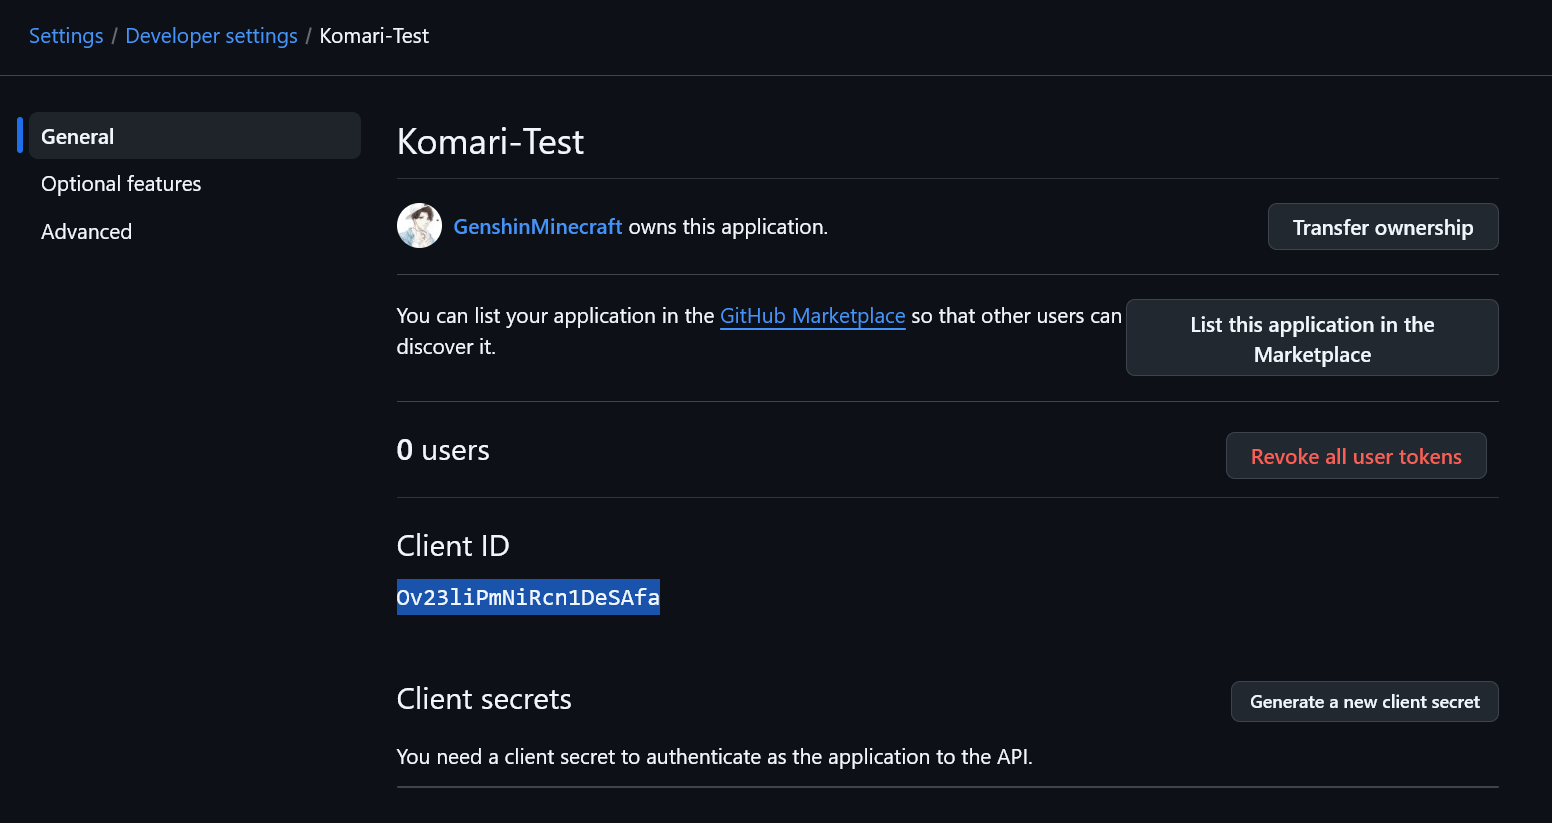Image resolution: width=1552 pixels, height=823 pixels.
Task: Click the Transfer ownership button
Action: tap(1382, 227)
